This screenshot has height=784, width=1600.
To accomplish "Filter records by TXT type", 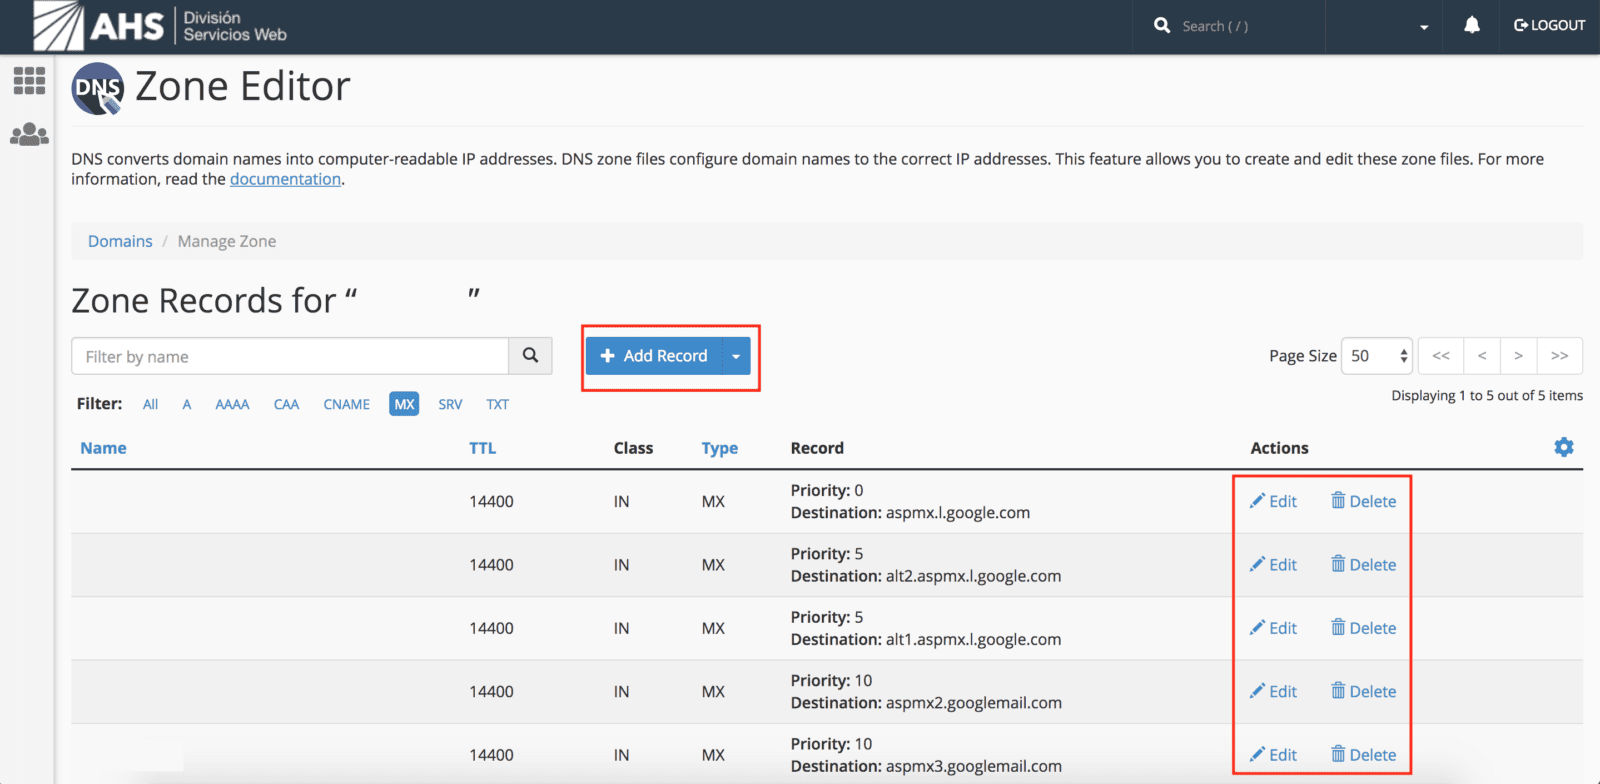I will coord(497,404).
